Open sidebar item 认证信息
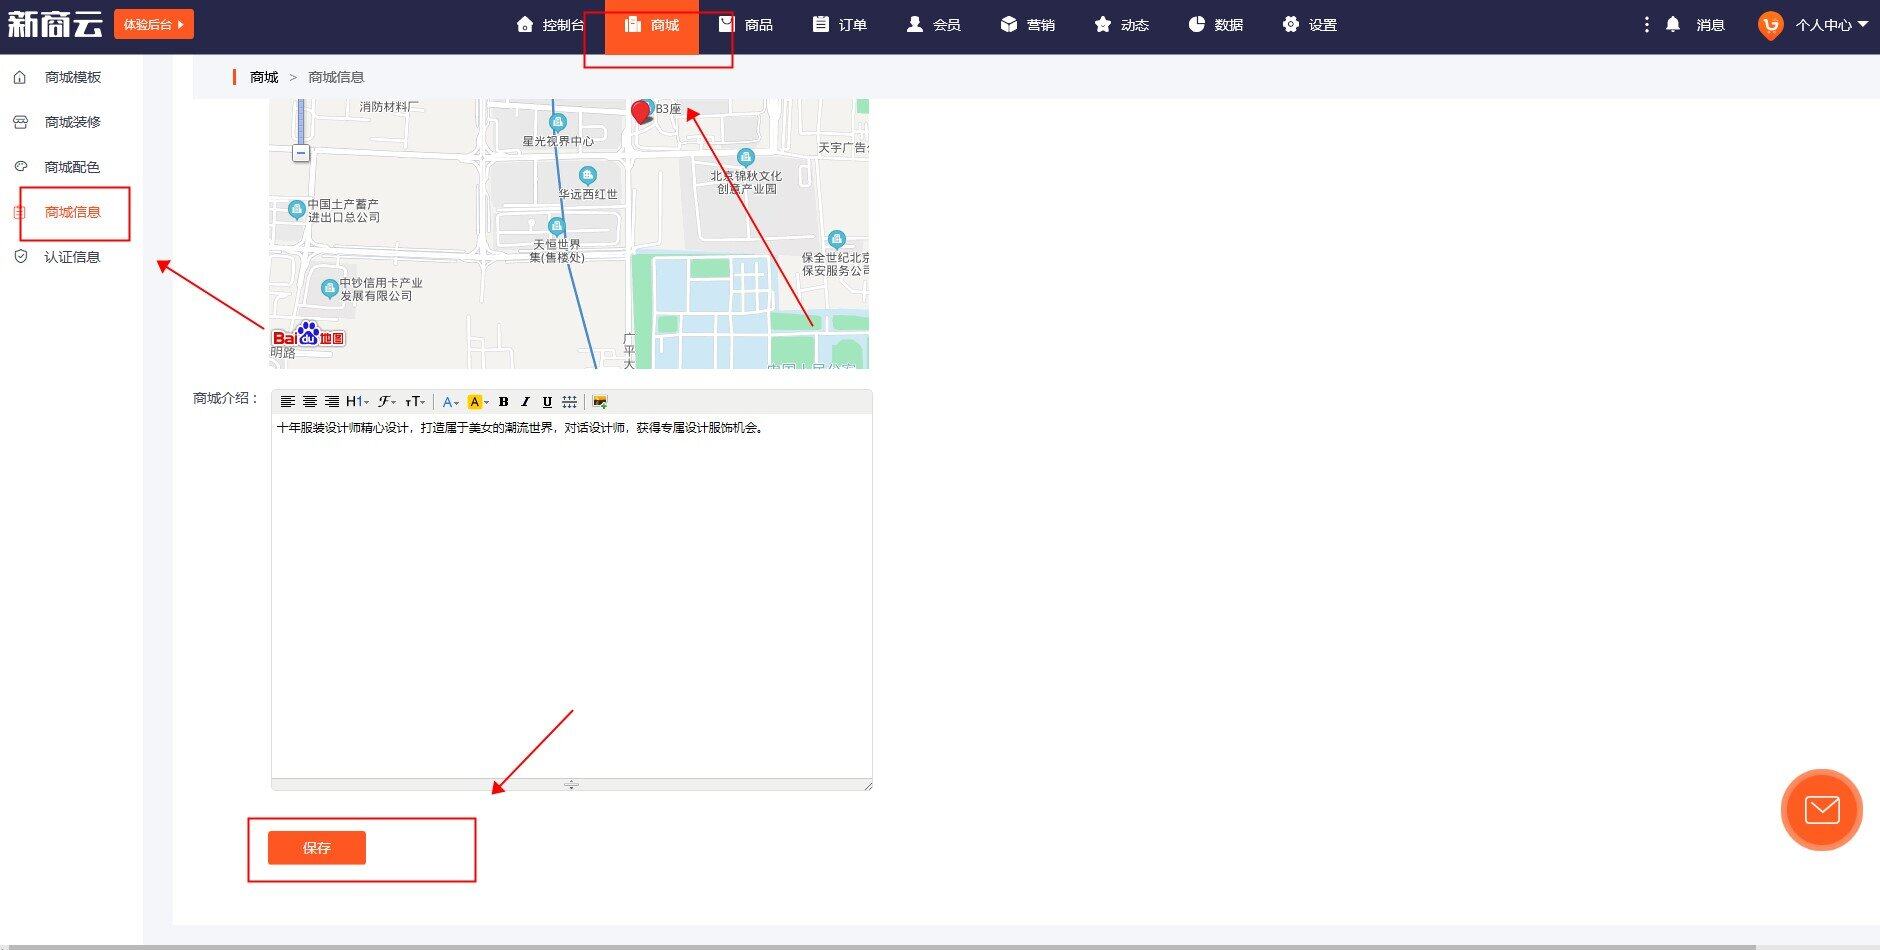This screenshot has height=950, width=1880. pos(72,257)
